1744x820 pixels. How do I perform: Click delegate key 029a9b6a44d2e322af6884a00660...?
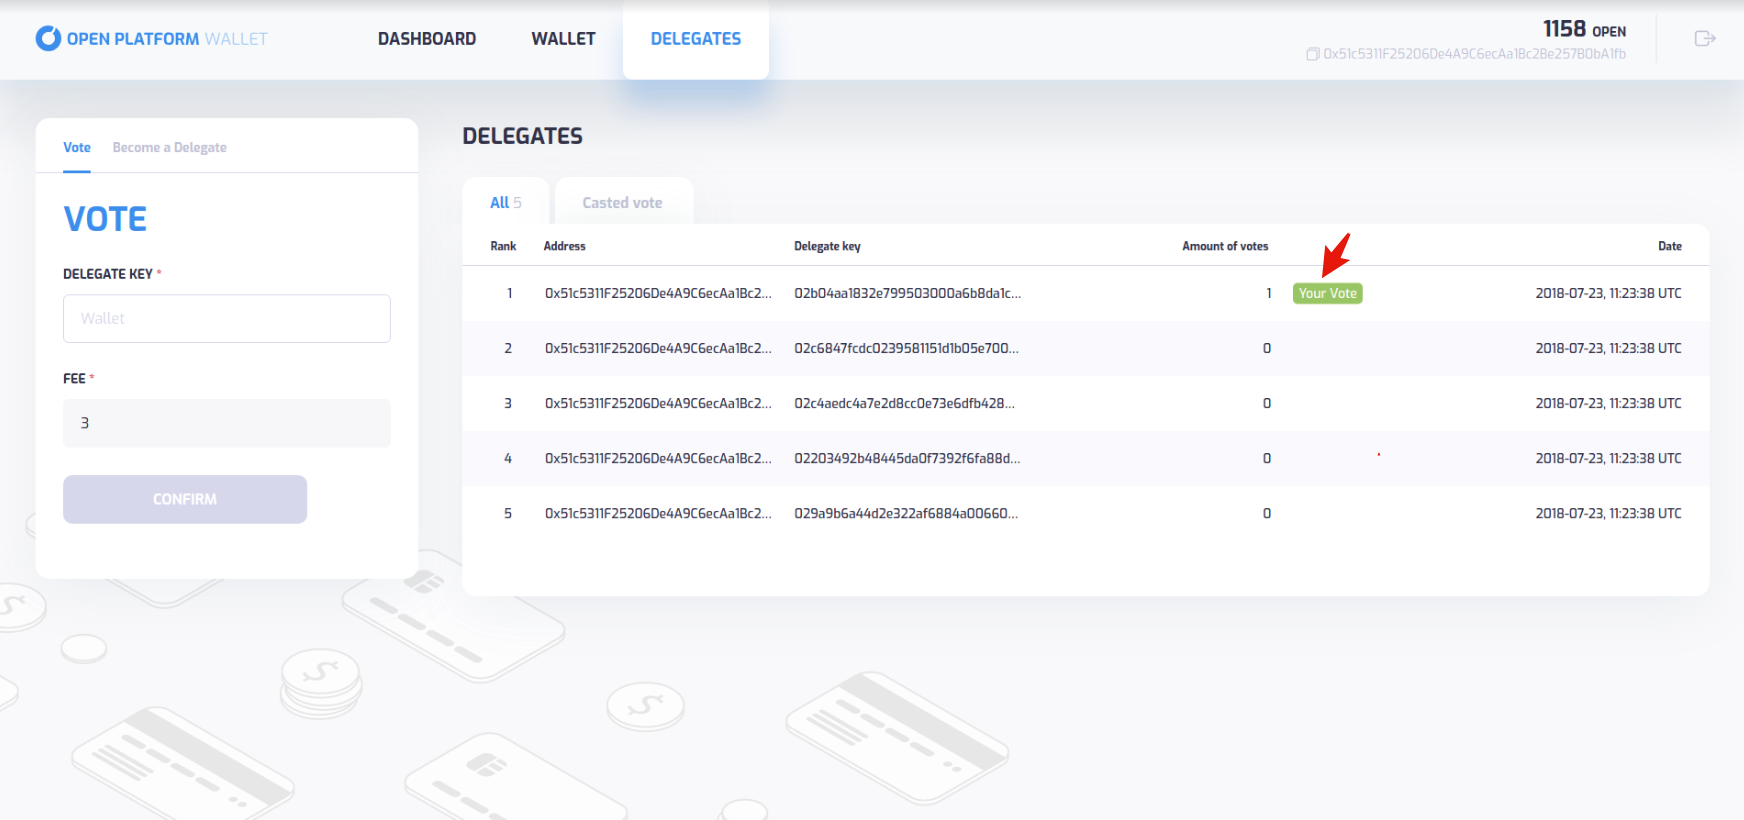pyautogui.click(x=906, y=513)
